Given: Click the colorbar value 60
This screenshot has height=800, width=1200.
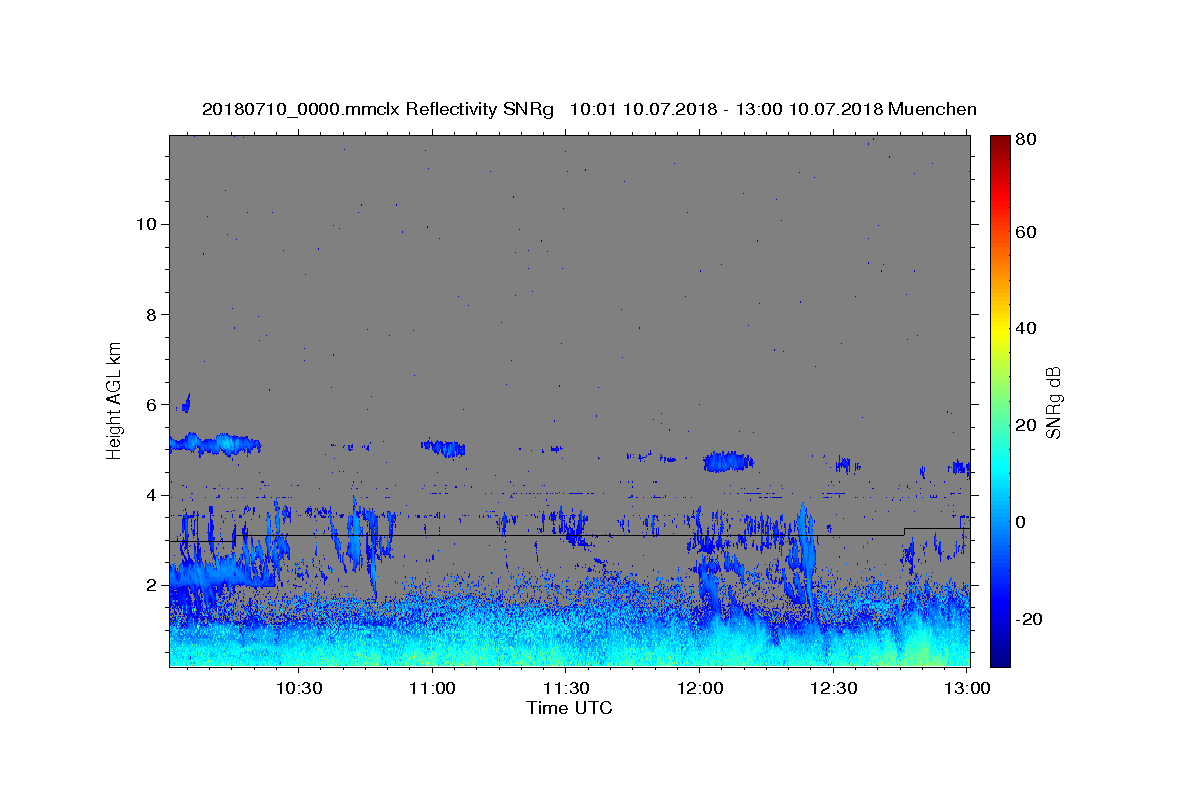Looking at the screenshot, I should click(1028, 232).
